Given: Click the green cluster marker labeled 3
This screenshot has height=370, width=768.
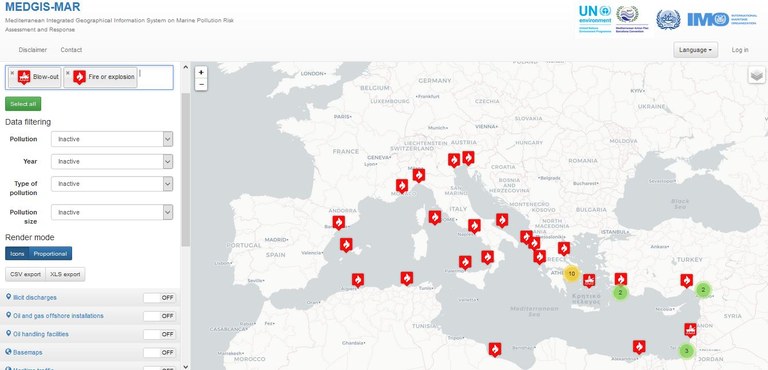Looking at the screenshot, I should pos(687,351).
